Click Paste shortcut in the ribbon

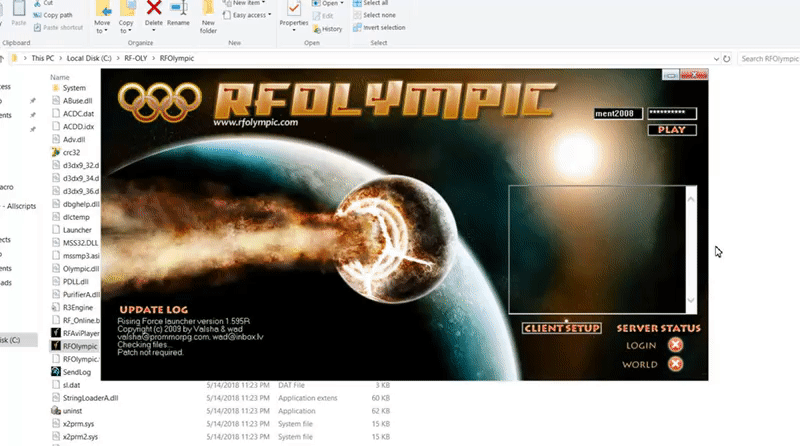[x=58, y=28]
